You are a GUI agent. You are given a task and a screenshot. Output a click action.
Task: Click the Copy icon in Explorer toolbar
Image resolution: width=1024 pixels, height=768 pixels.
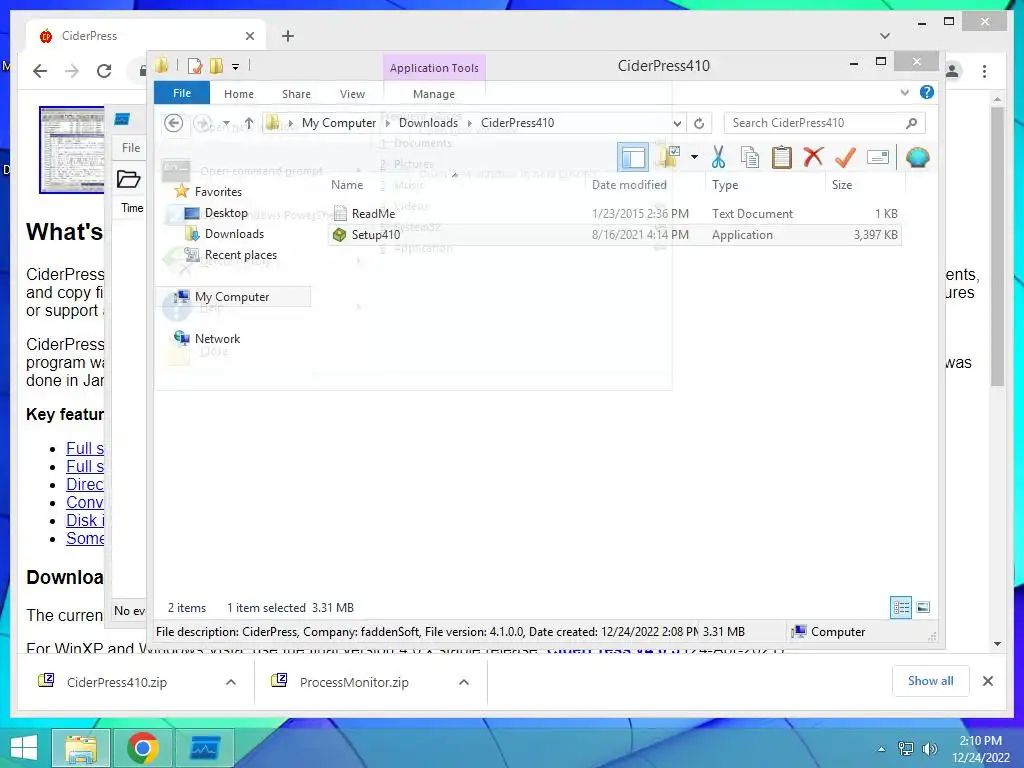(x=750, y=157)
